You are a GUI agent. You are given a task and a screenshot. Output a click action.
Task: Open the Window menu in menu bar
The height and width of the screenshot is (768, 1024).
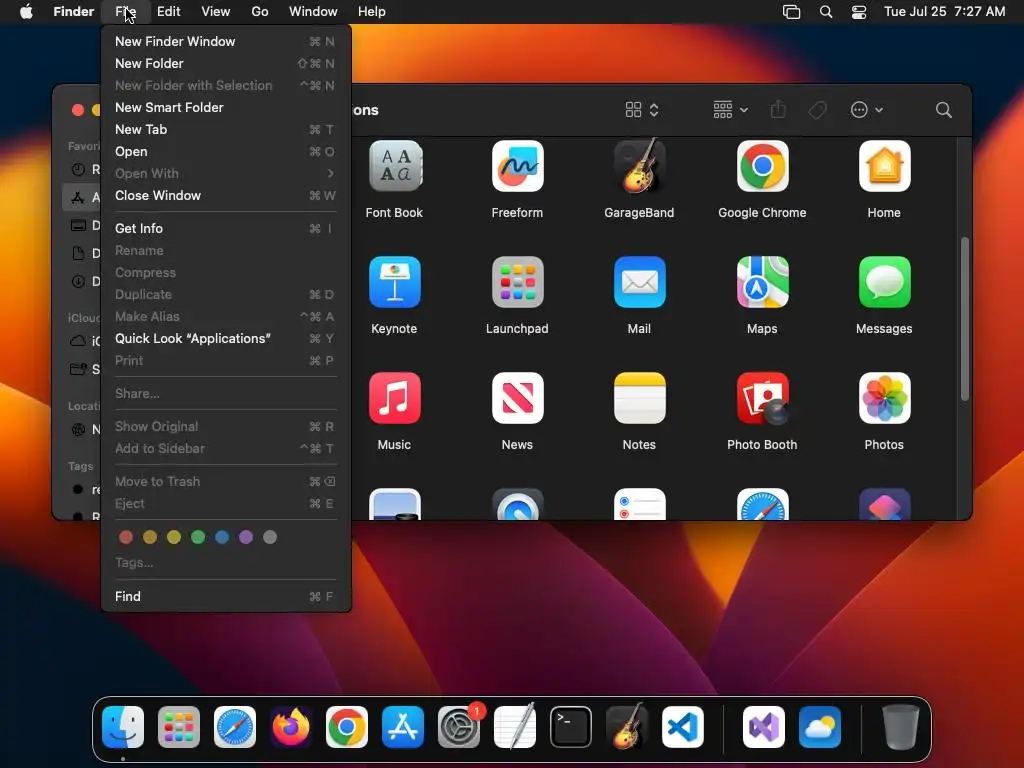point(313,12)
